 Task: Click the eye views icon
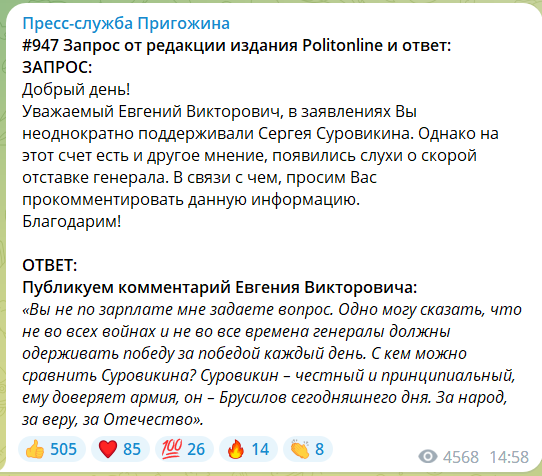pyautogui.click(x=428, y=457)
